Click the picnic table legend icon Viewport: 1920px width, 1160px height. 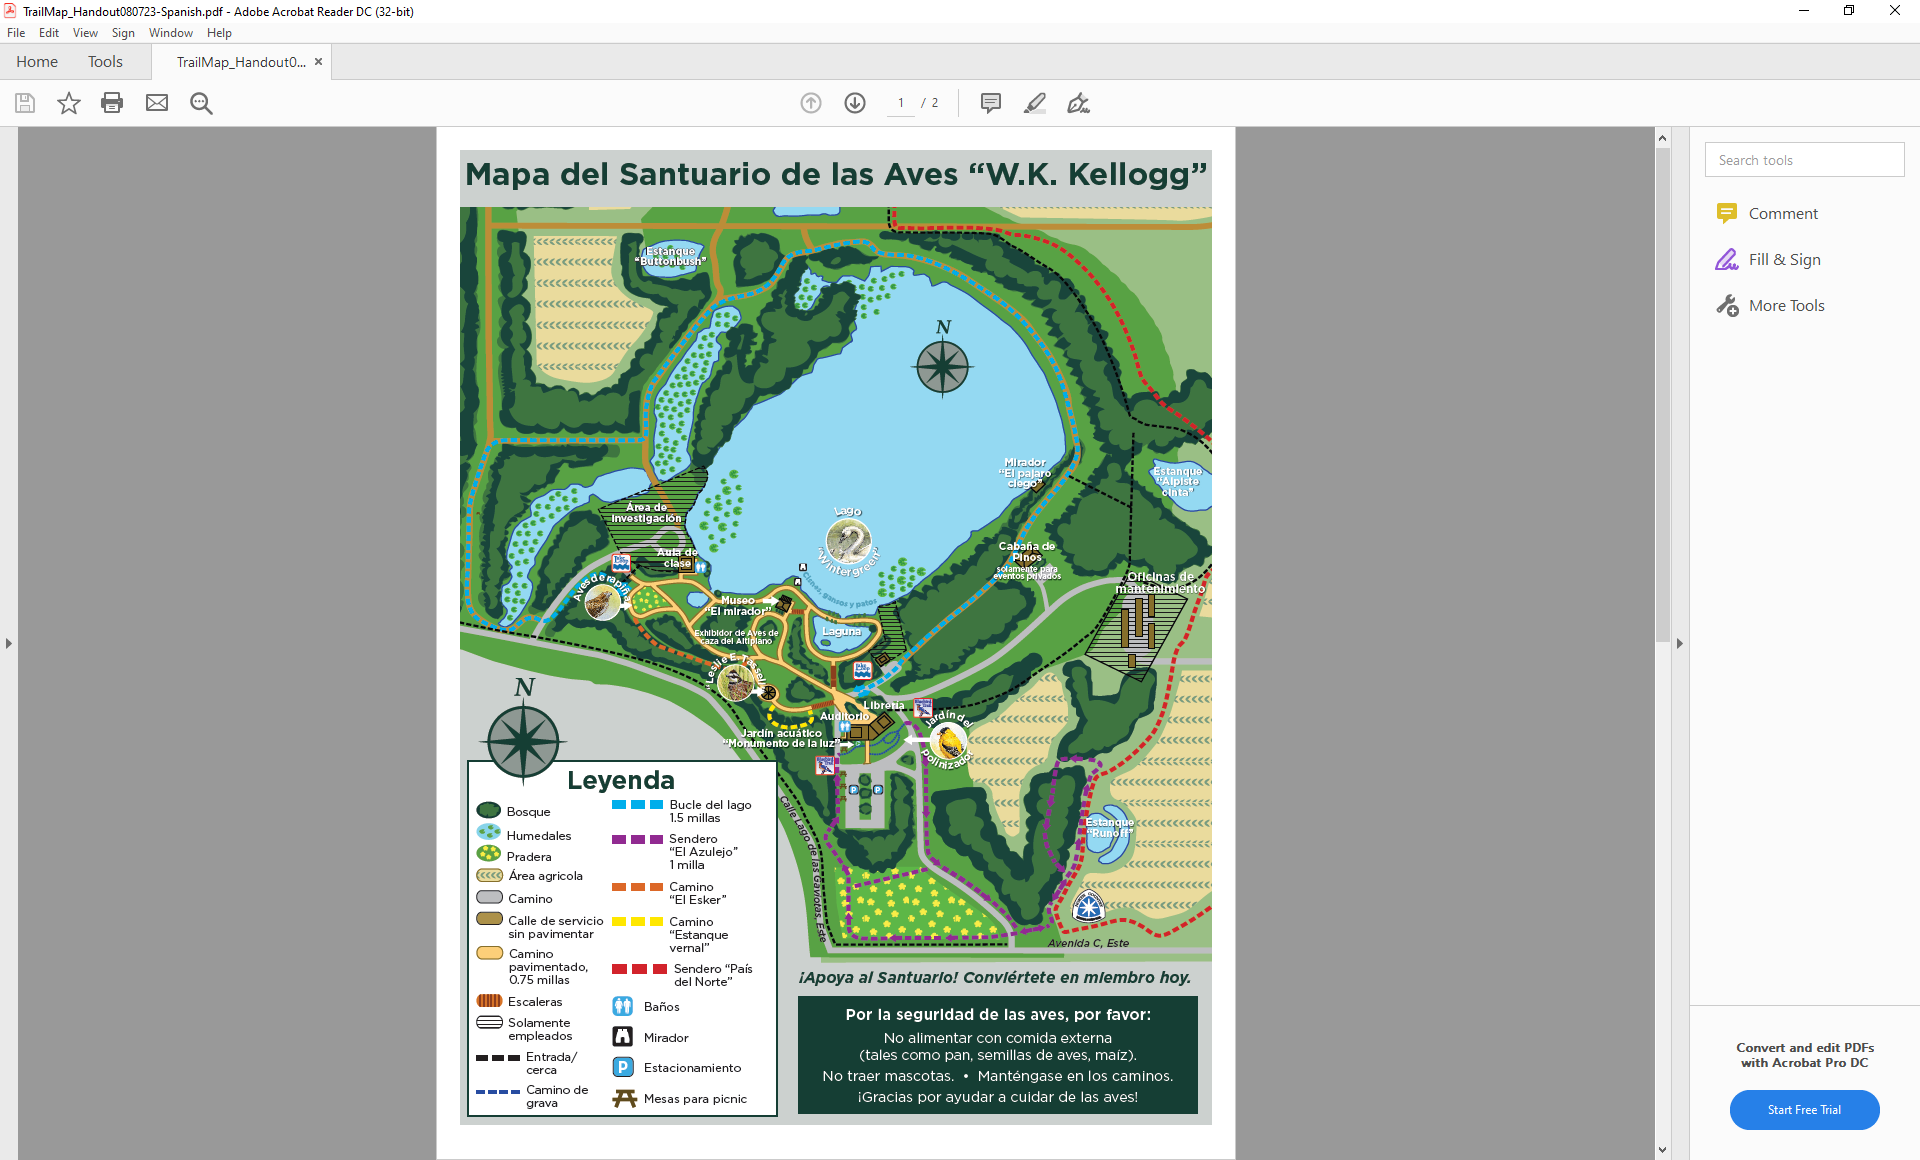(x=625, y=1098)
